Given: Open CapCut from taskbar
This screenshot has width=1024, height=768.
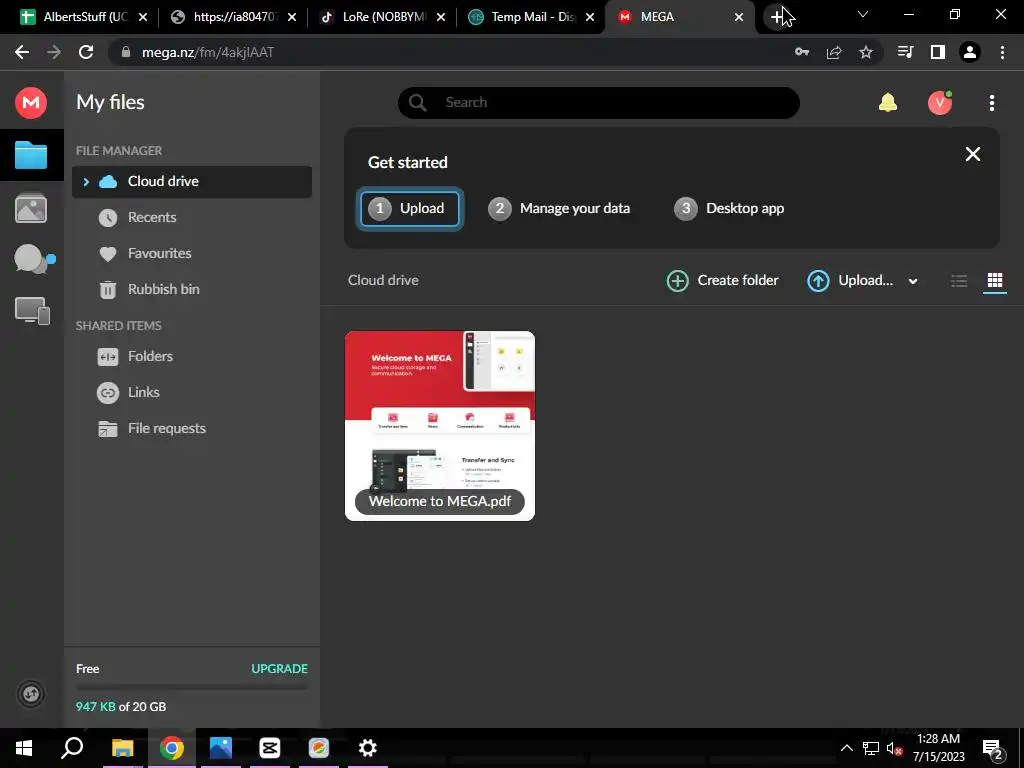Looking at the screenshot, I should [270, 748].
